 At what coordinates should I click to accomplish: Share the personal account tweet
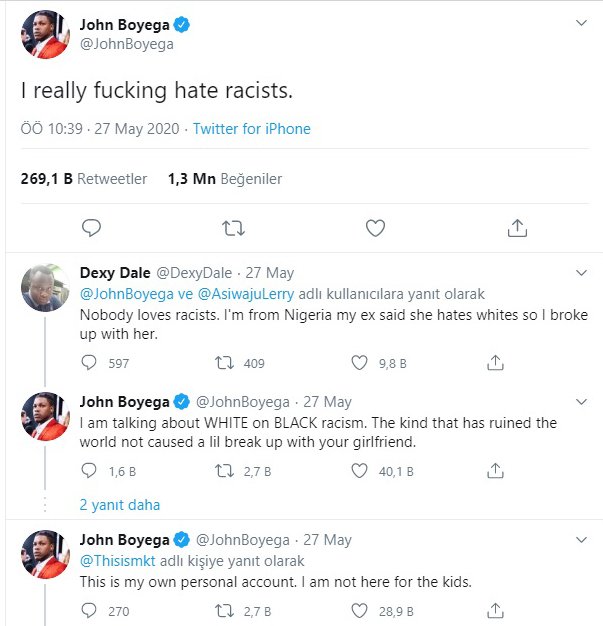click(x=494, y=609)
